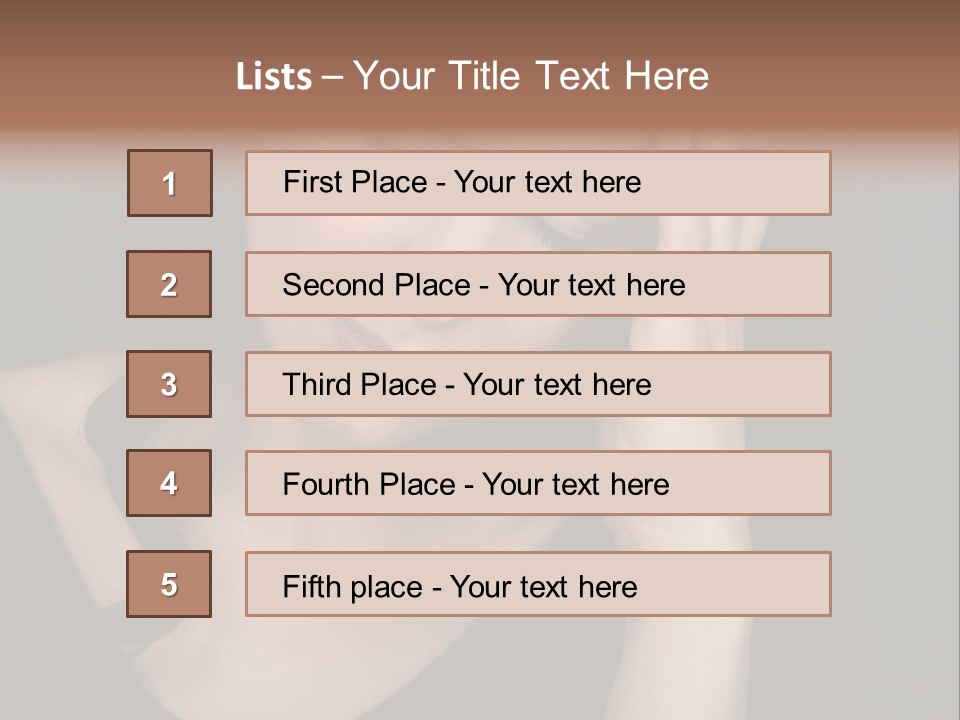Pick the number 3 box
The height and width of the screenshot is (720, 960).
[x=169, y=384]
